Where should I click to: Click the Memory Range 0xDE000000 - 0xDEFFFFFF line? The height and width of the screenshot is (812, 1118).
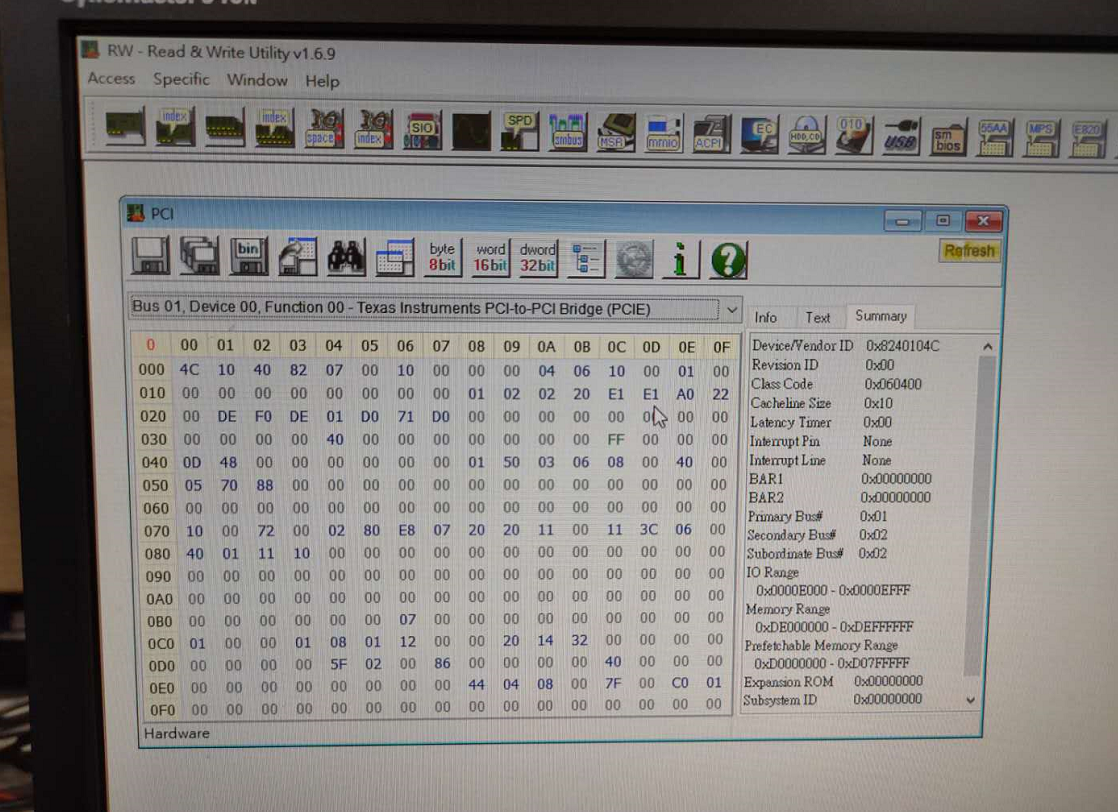834,627
